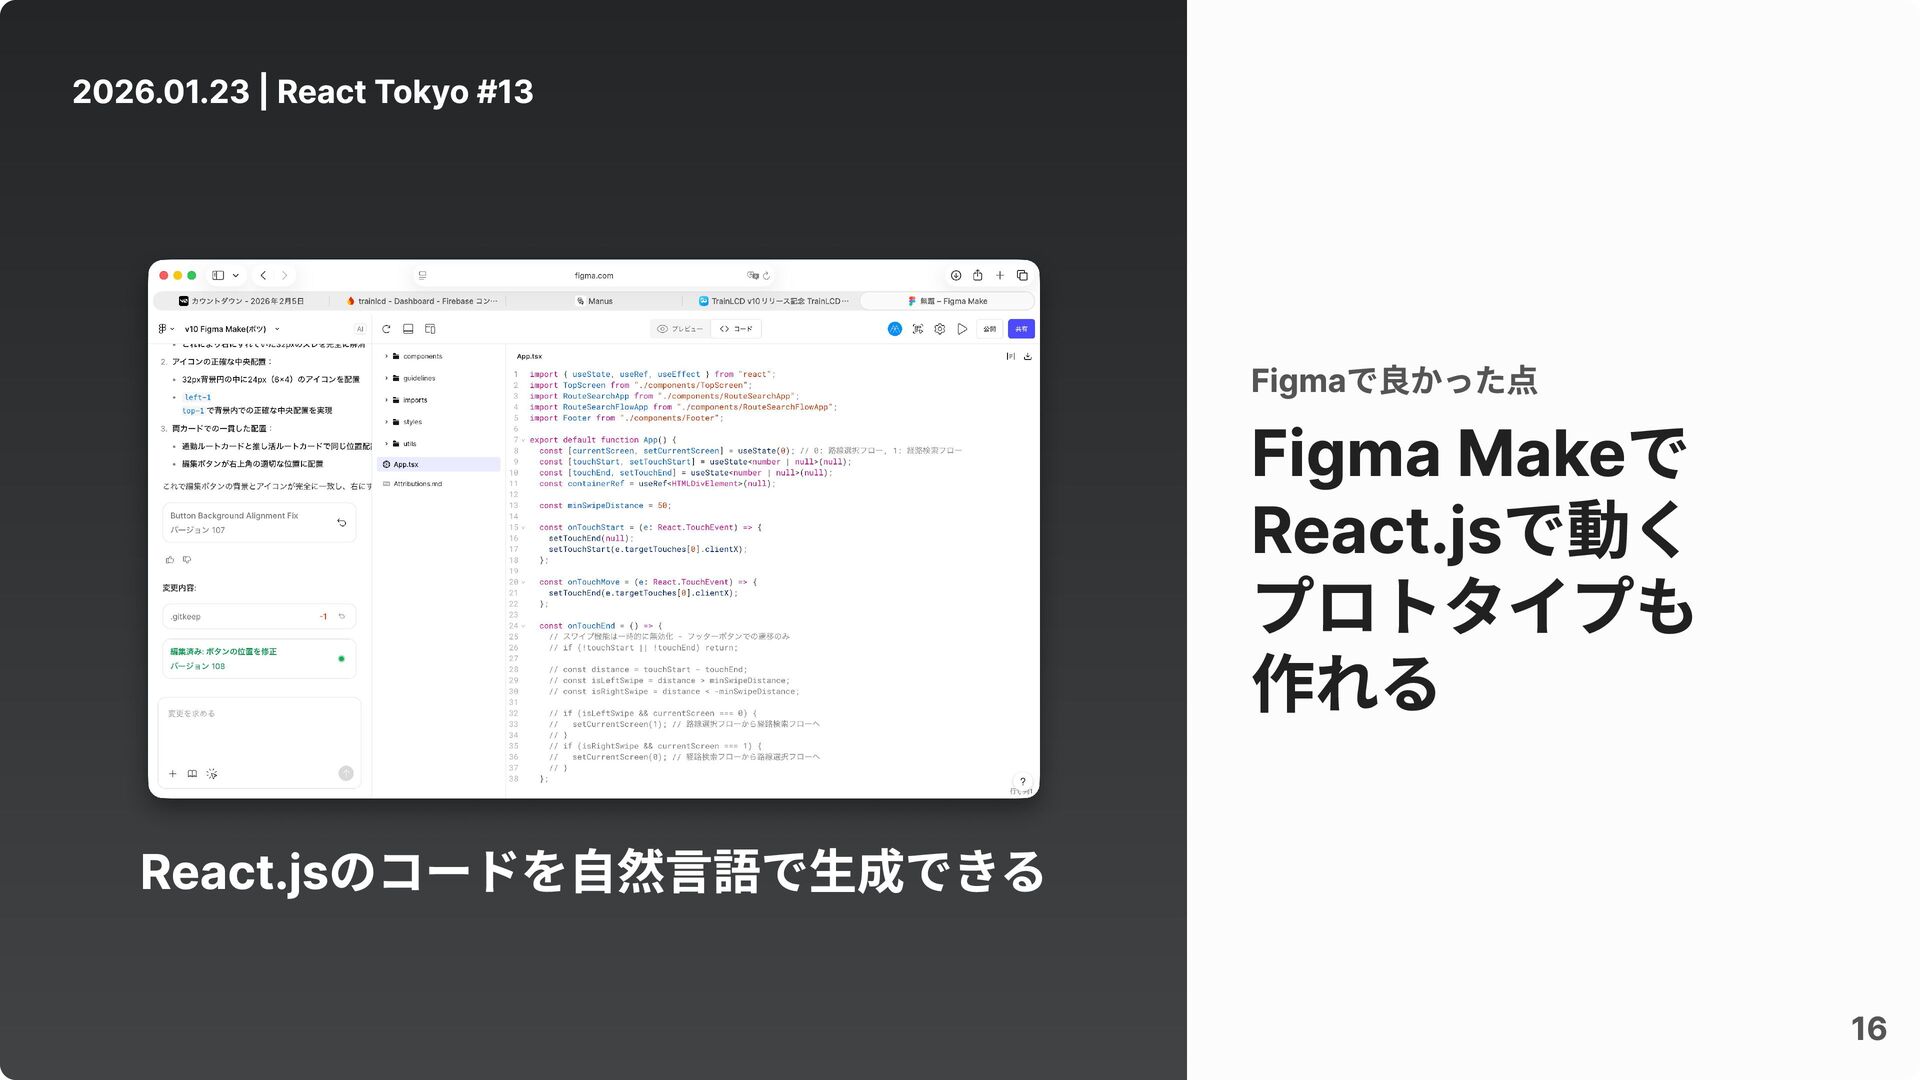Click the book library icon in prompt box
This screenshot has width=1920, height=1080.
[192, 773]
